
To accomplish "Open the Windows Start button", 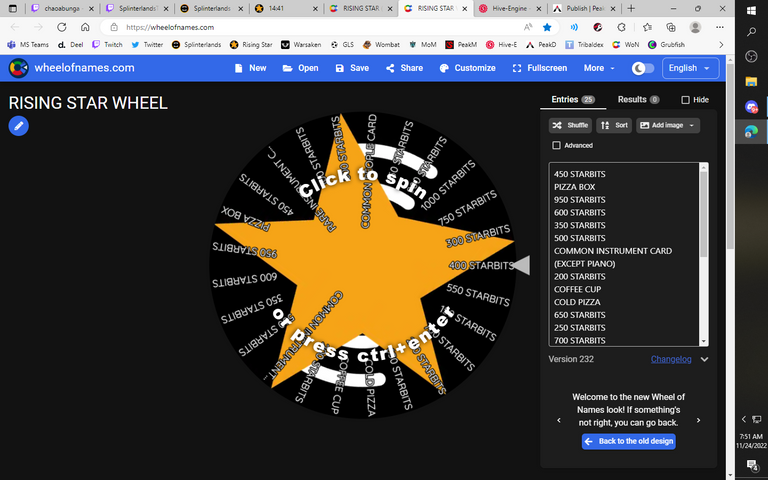I will (751, 11).
